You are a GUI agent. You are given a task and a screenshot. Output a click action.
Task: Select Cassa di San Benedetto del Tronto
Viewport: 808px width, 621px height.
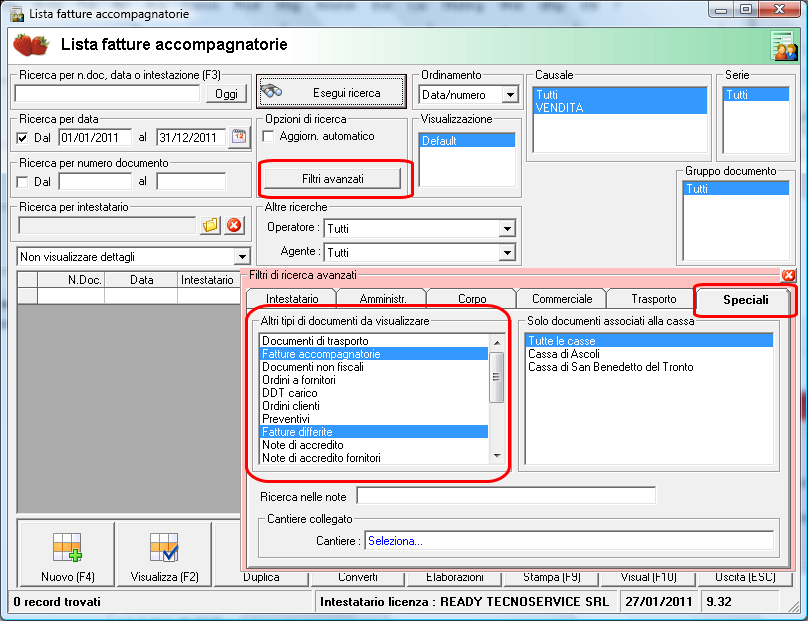649,367
